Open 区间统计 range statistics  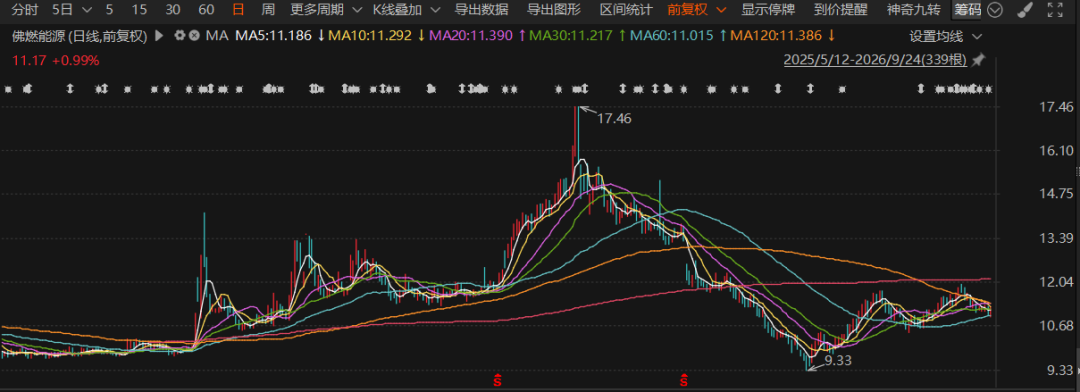pos(626,10)
